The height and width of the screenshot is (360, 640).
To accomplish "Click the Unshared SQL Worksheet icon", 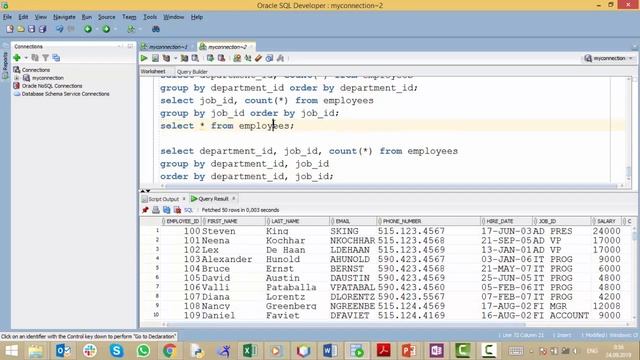I will (x=237, y=58).
